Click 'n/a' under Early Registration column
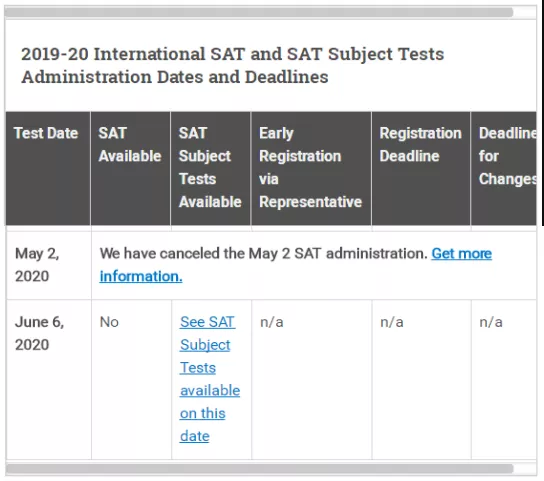Image resolution: width=544 pixels, height=481 pixels. tap(272, 322)
